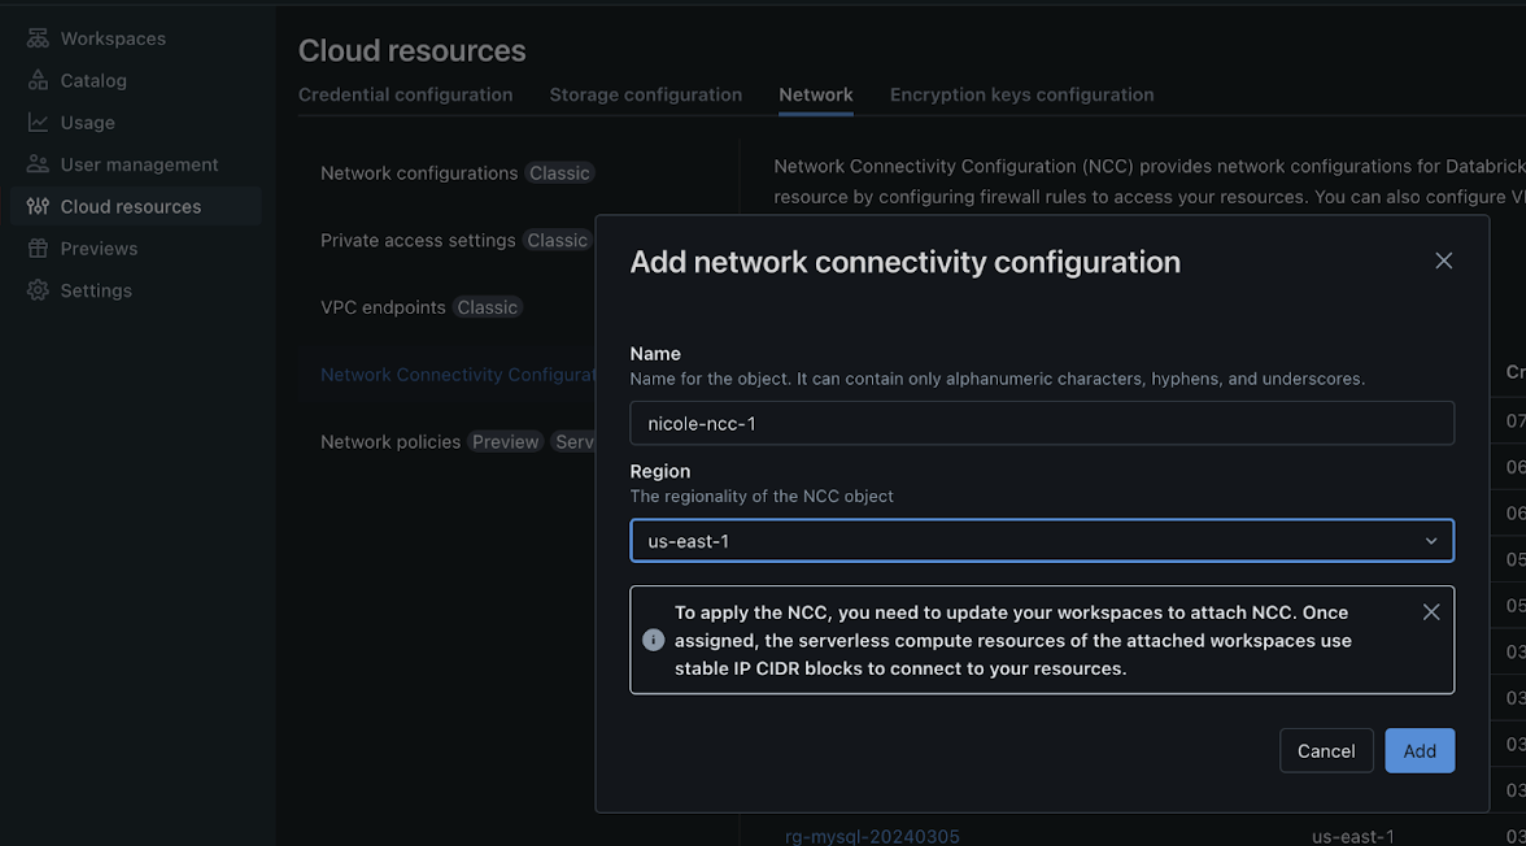Click the info icon in NCC notice
The image size is (1526, 846).
pyautogui.click(x=653, y=640)
